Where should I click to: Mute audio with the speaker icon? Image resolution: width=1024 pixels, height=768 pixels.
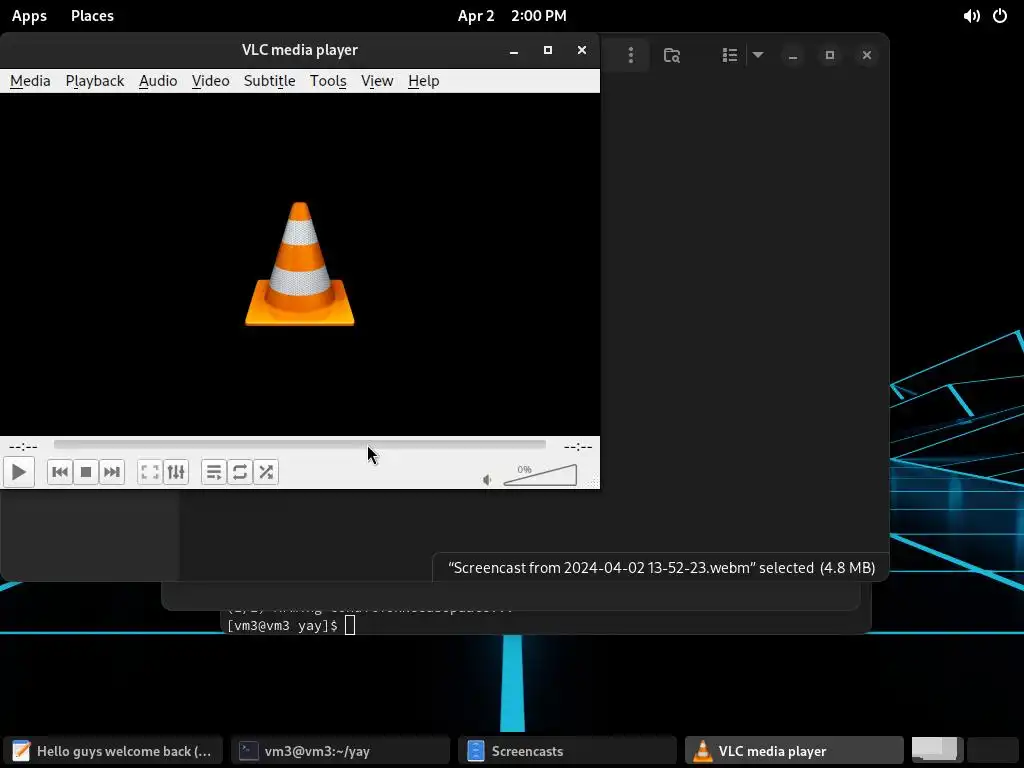point(487,480)
